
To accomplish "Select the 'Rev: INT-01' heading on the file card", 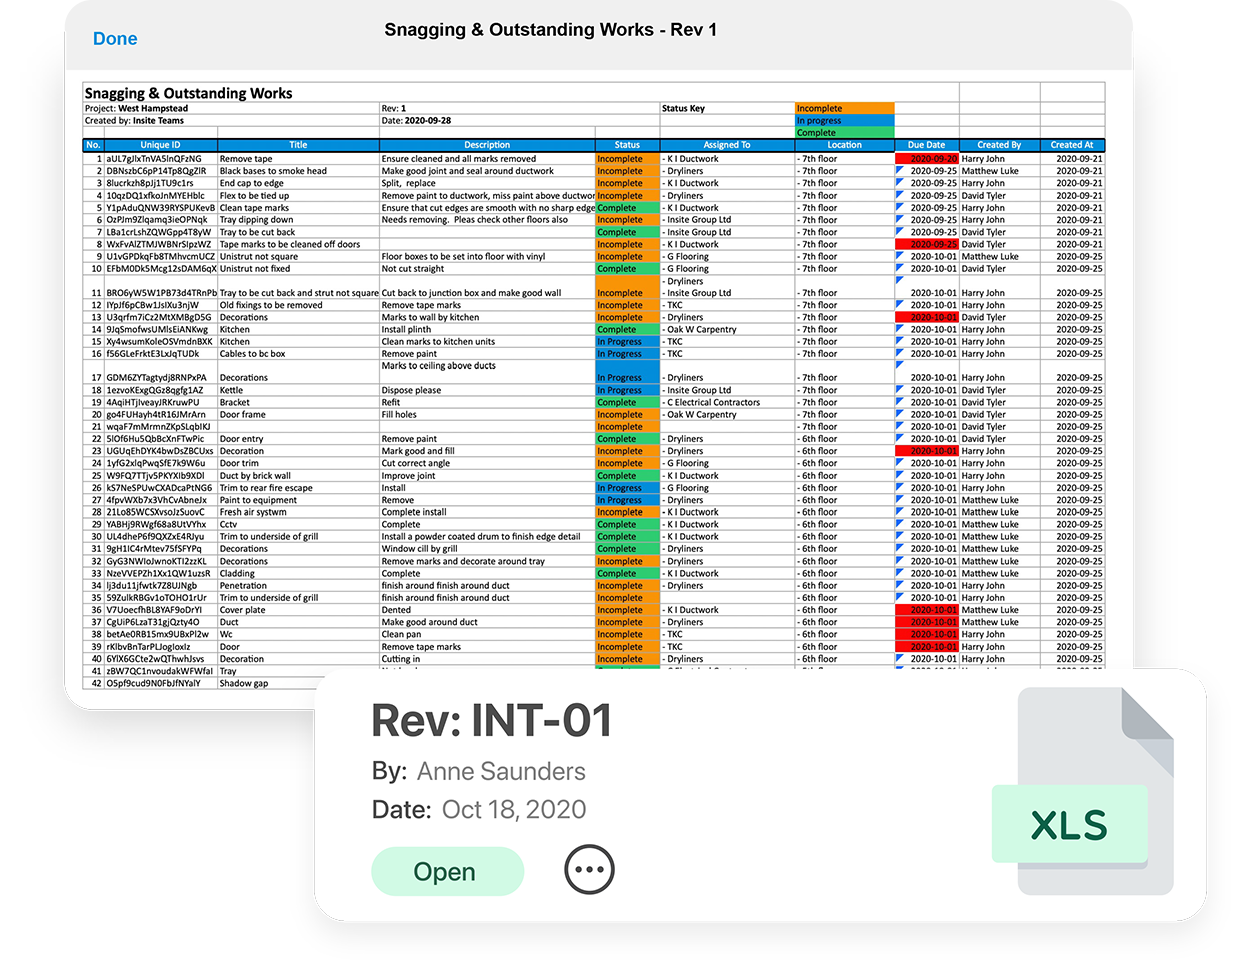I will click(492, 718).
